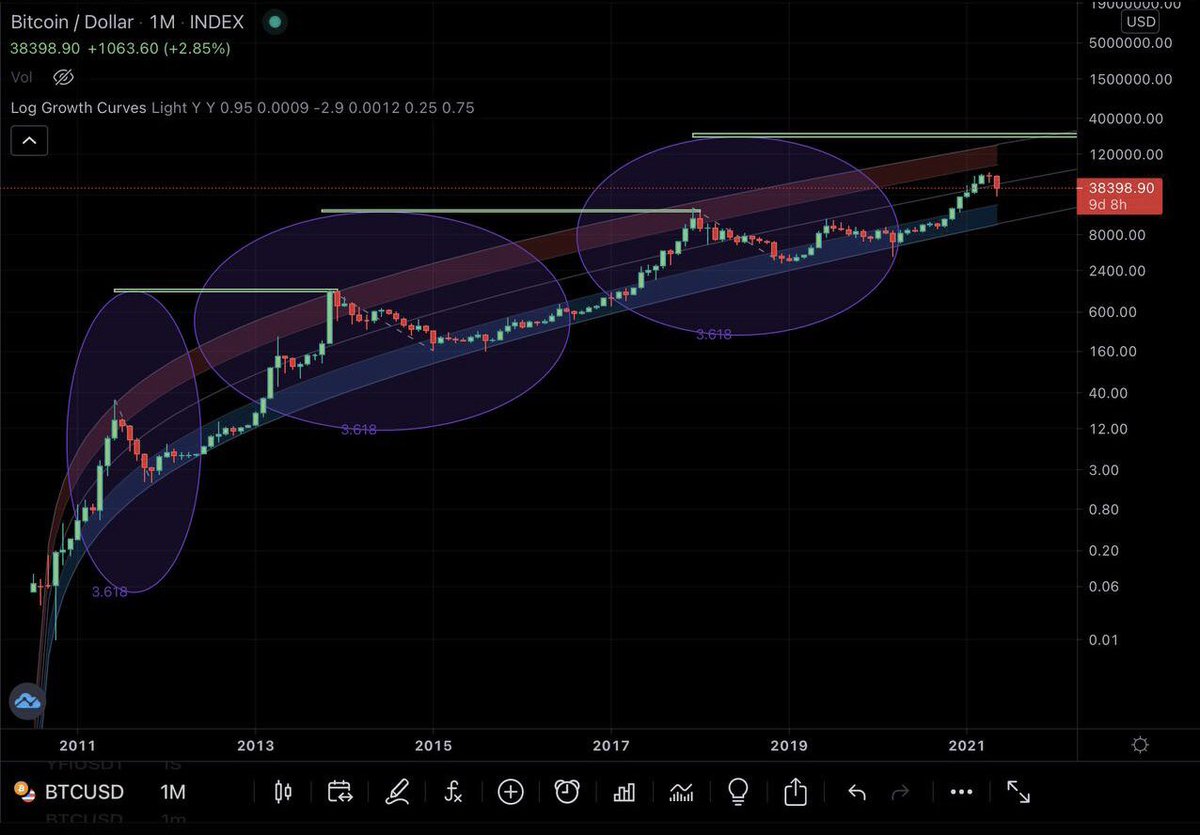Click the 120000.00 price axis label

[x=1125, y=154]
